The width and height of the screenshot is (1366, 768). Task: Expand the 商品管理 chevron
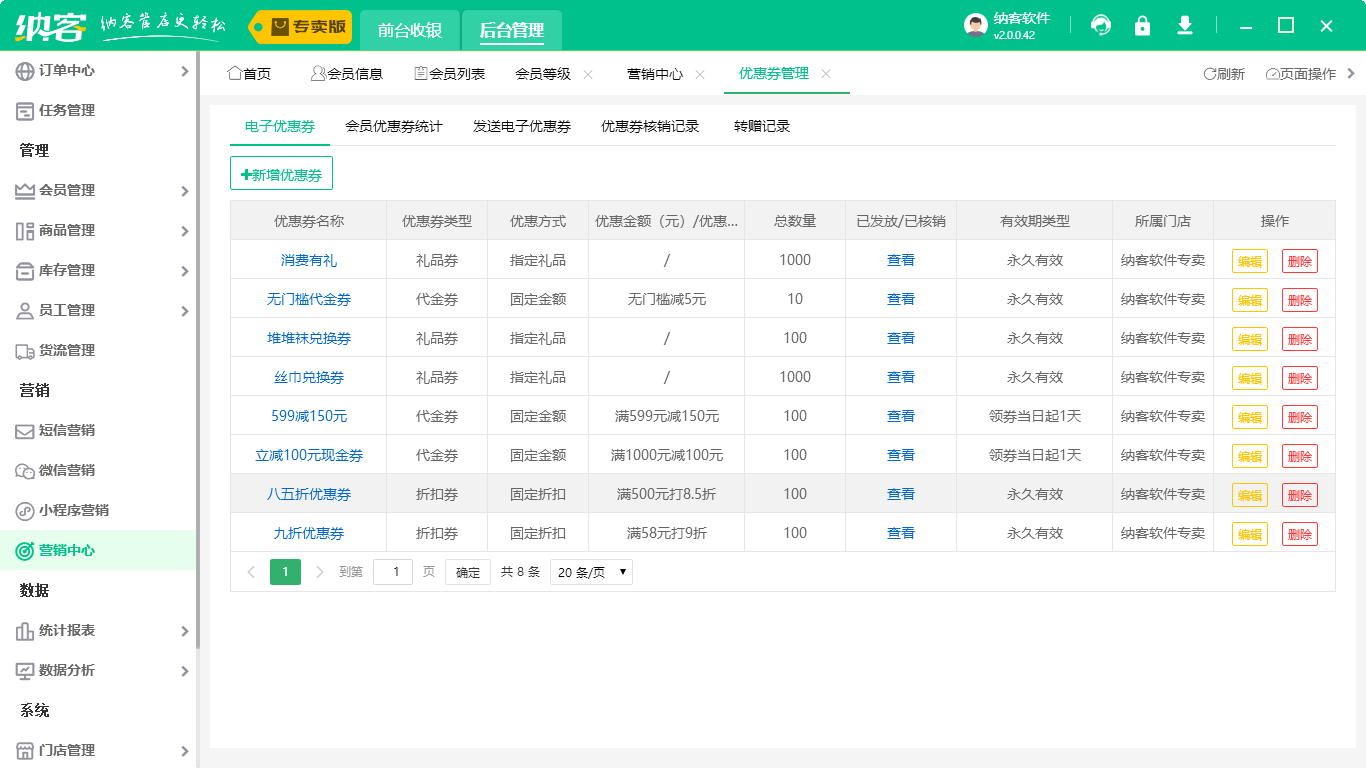(x=185, y=230)
